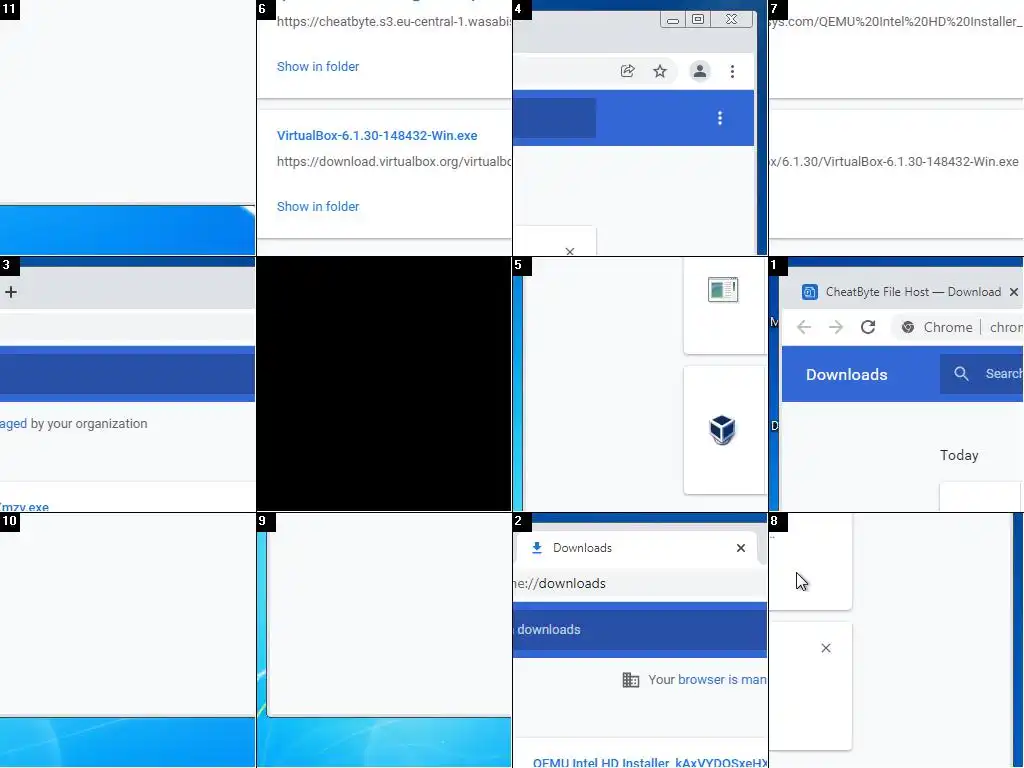Open QEMU Intel HD Installer file link
Viewport: 1024px width, 768px height.
[650, 762]
